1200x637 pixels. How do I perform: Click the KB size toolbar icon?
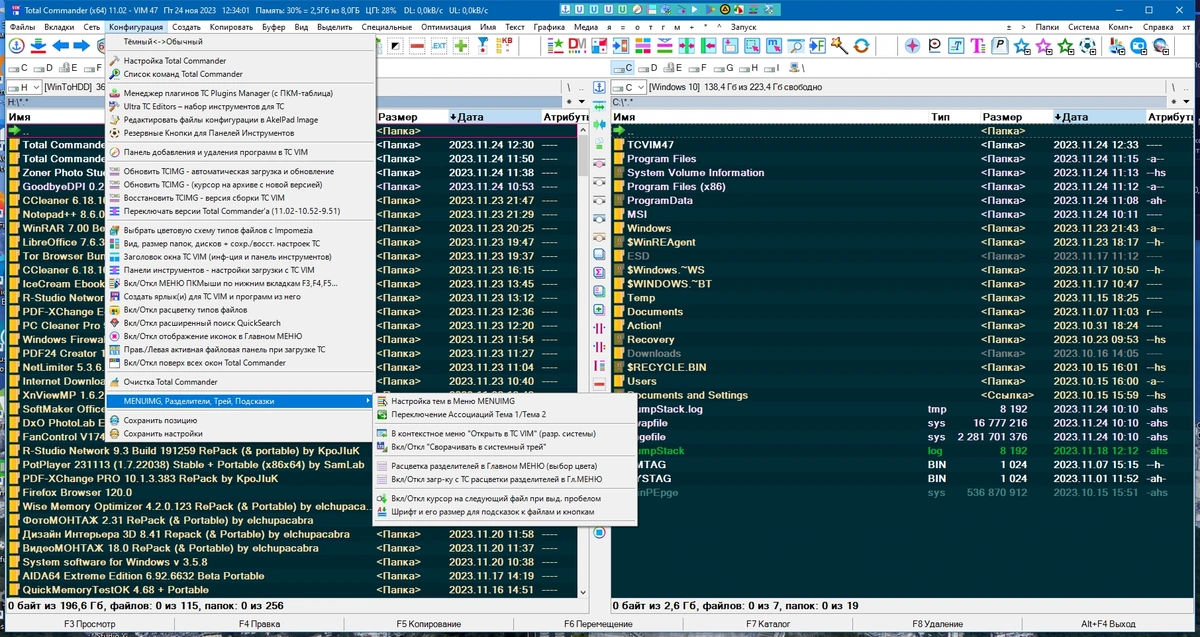[x=506, y=45]
